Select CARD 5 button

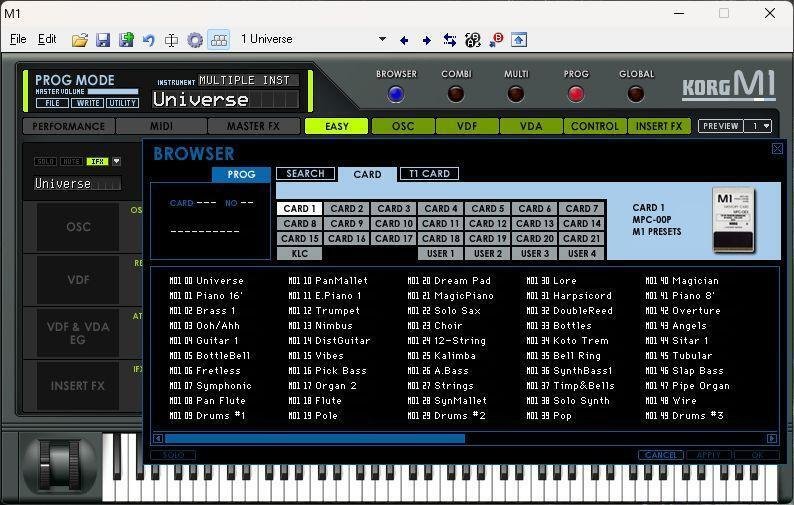tap(488, 209)
